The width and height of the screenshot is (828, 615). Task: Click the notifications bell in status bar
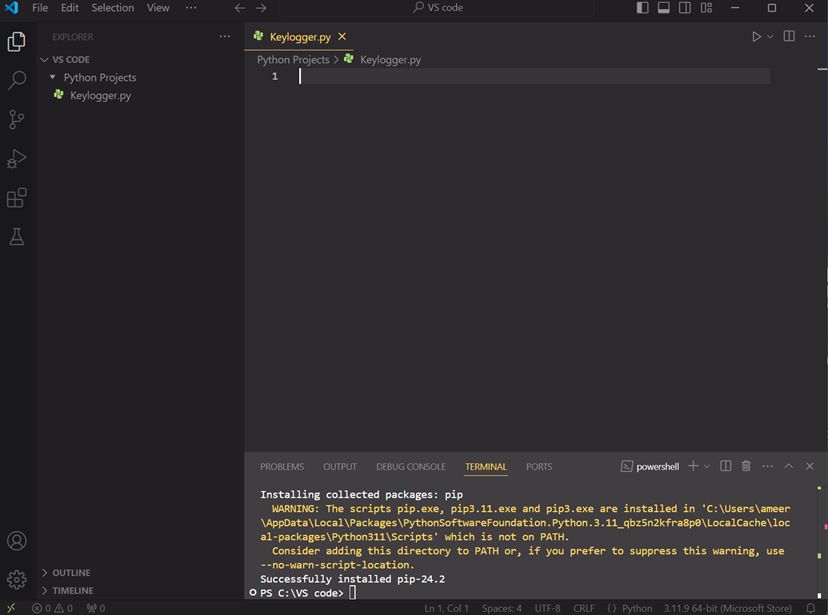tap(811, 608)
